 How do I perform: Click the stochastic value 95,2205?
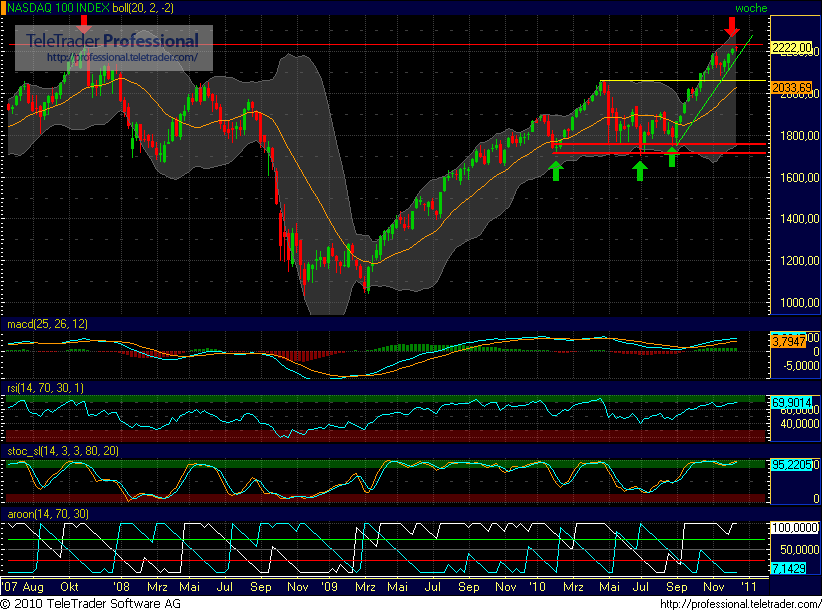[x=791, y=465]
